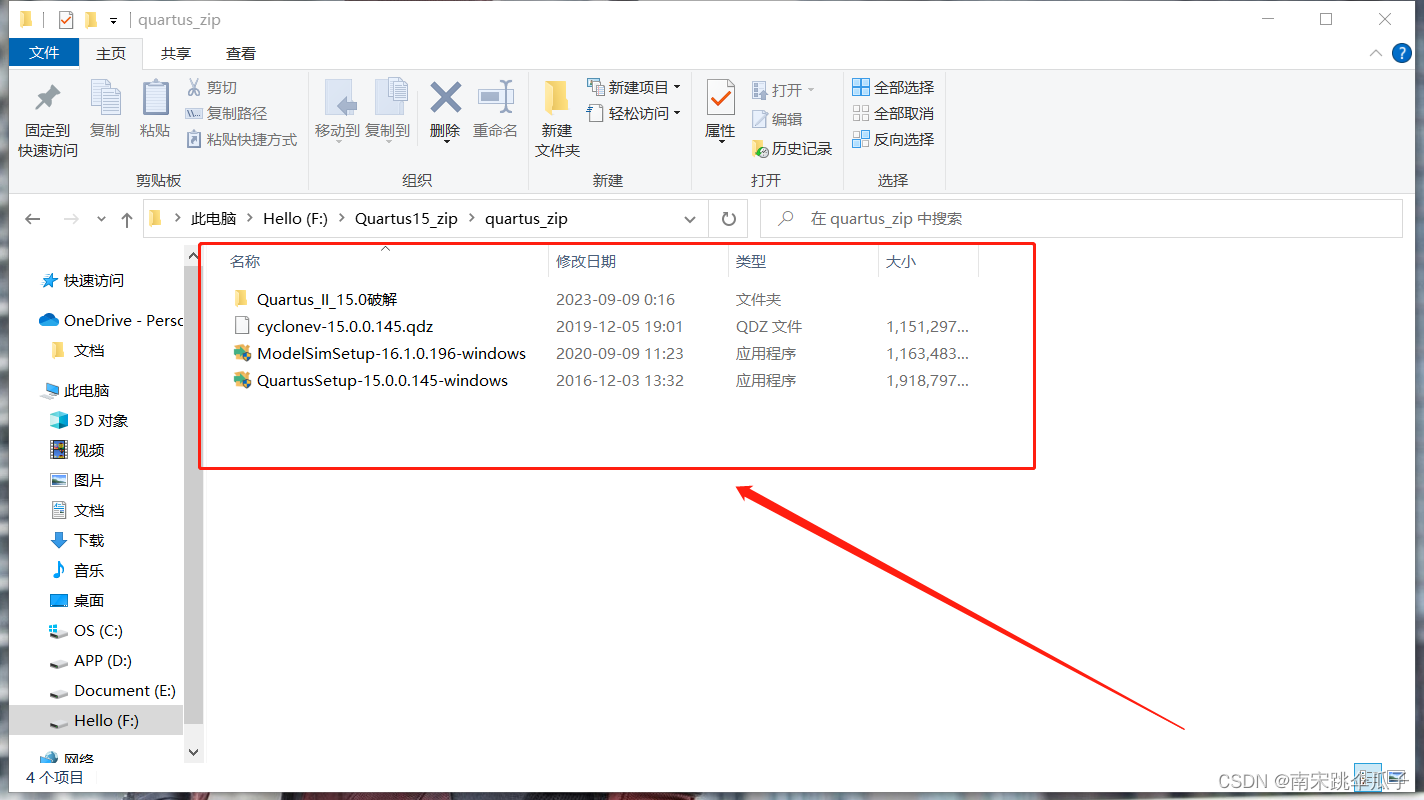Select ModelSimSetup-16.1.0.196-windows installer

tap(379, 353)
